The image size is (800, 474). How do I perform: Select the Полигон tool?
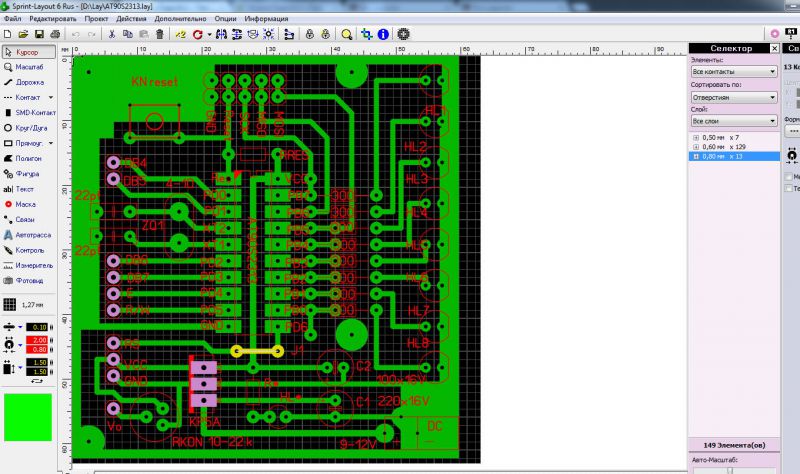coord(28,158)
